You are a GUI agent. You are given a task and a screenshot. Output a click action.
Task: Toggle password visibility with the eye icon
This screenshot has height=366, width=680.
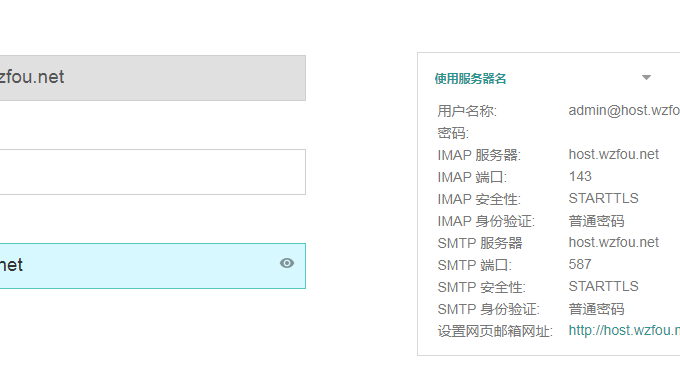click(x=287, y=263)
